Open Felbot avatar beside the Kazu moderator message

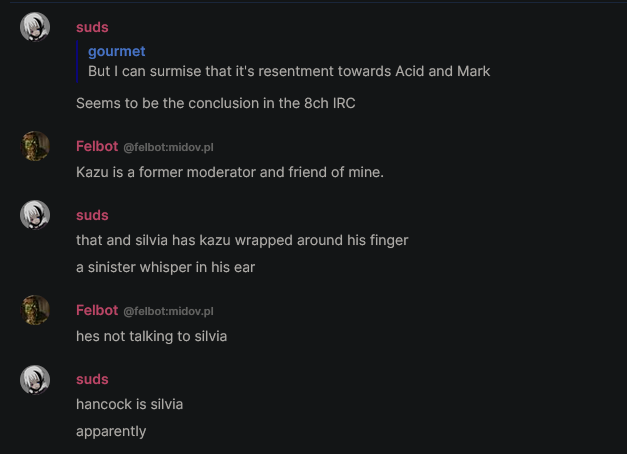[x=35, y=146]
